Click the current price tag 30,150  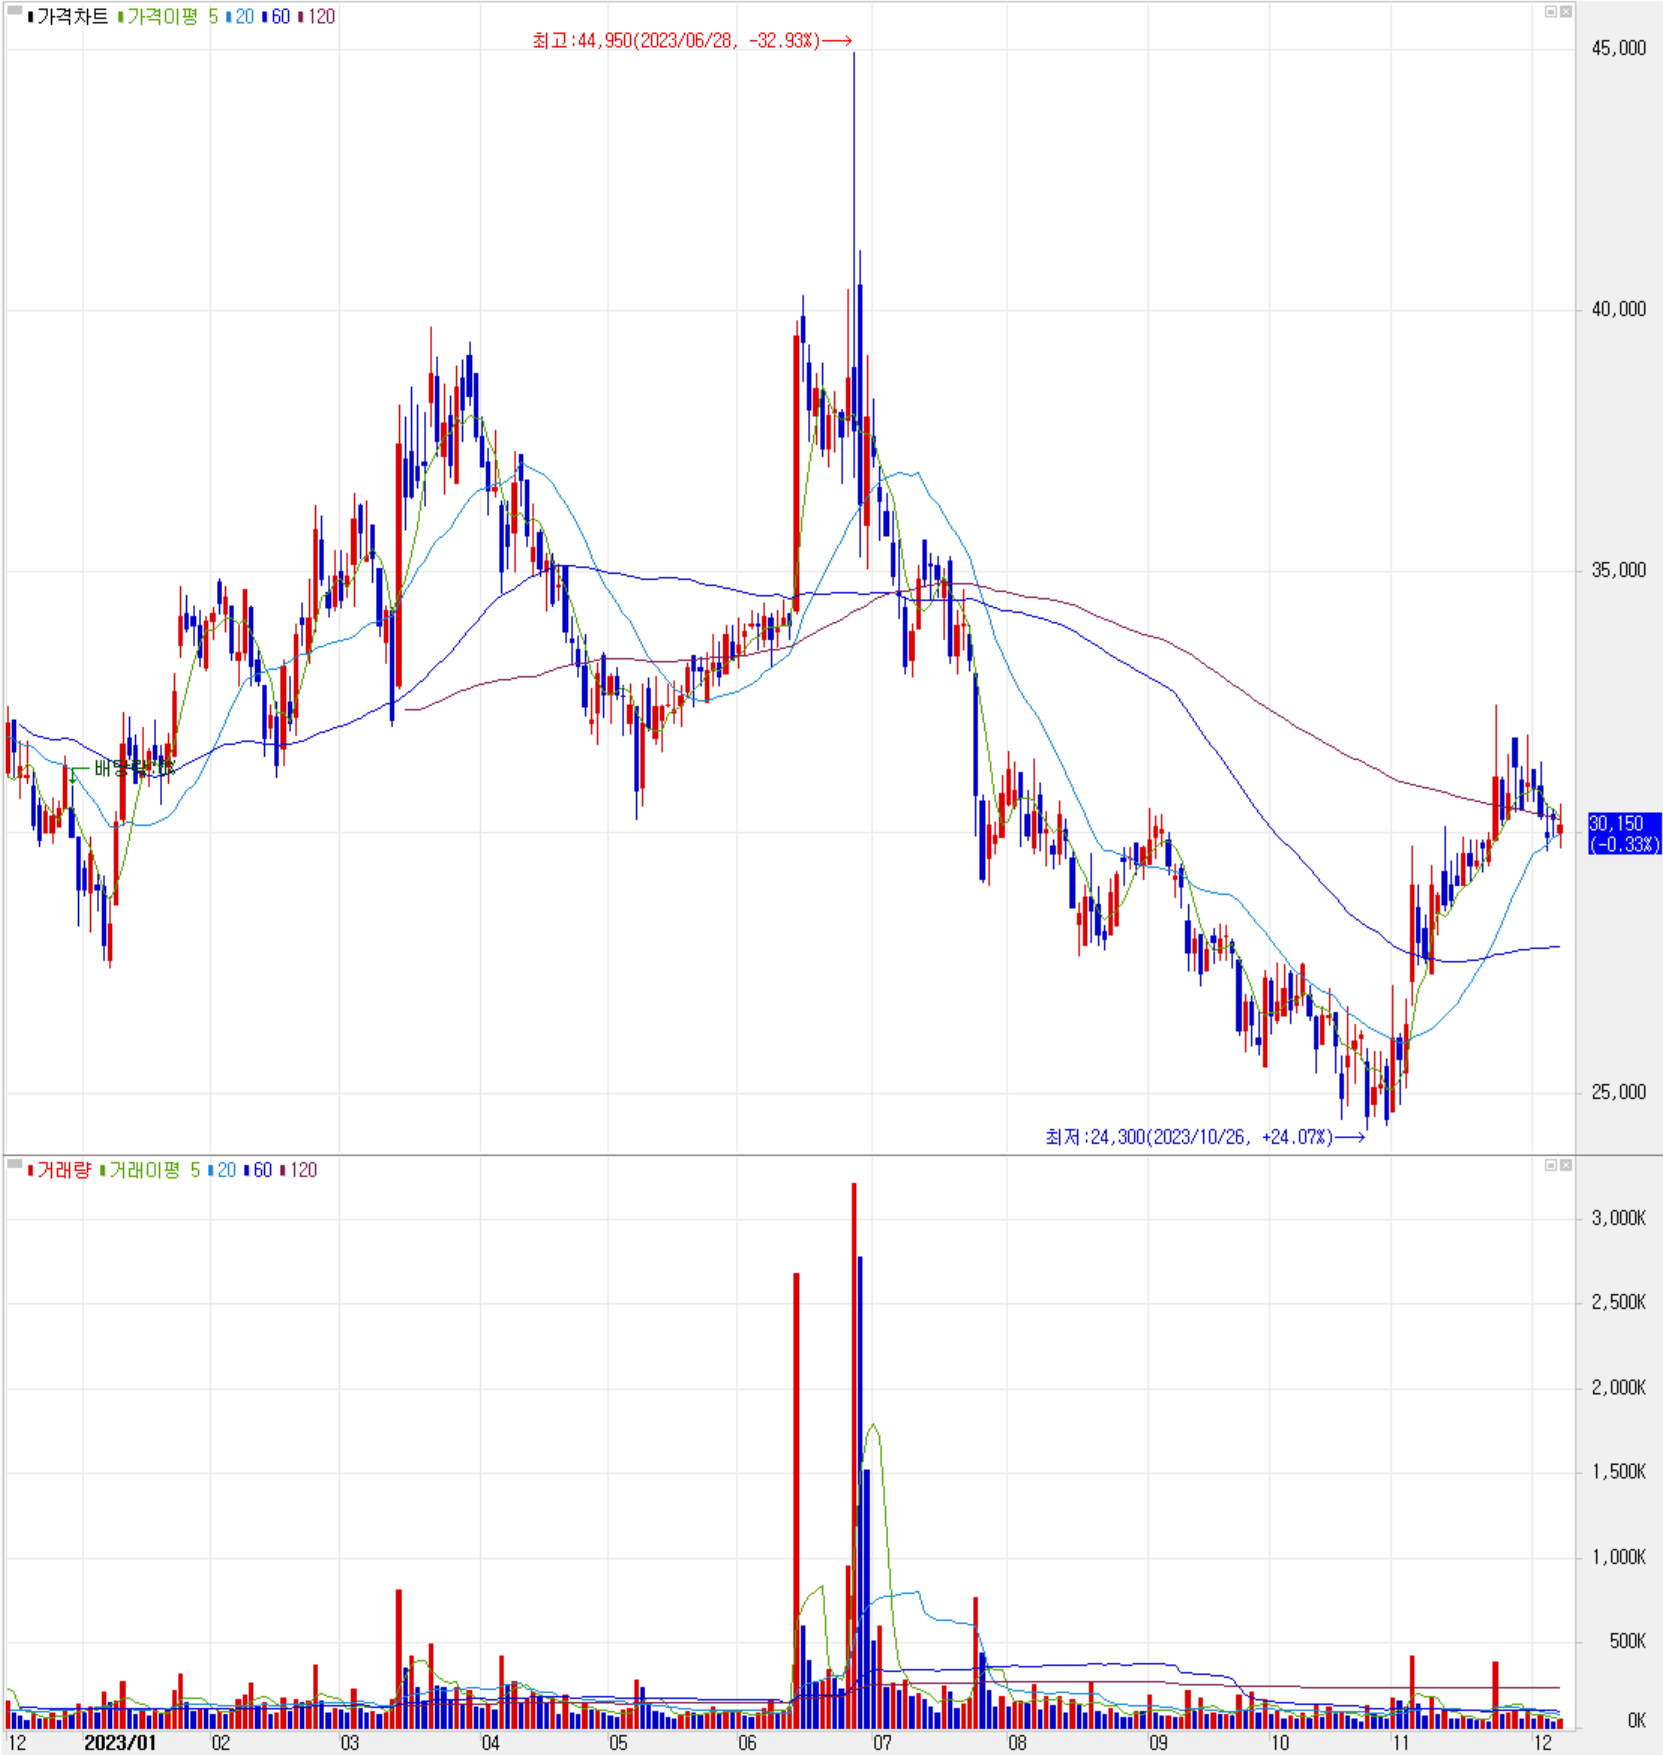pyautogui.click(x=1624, y=833)
